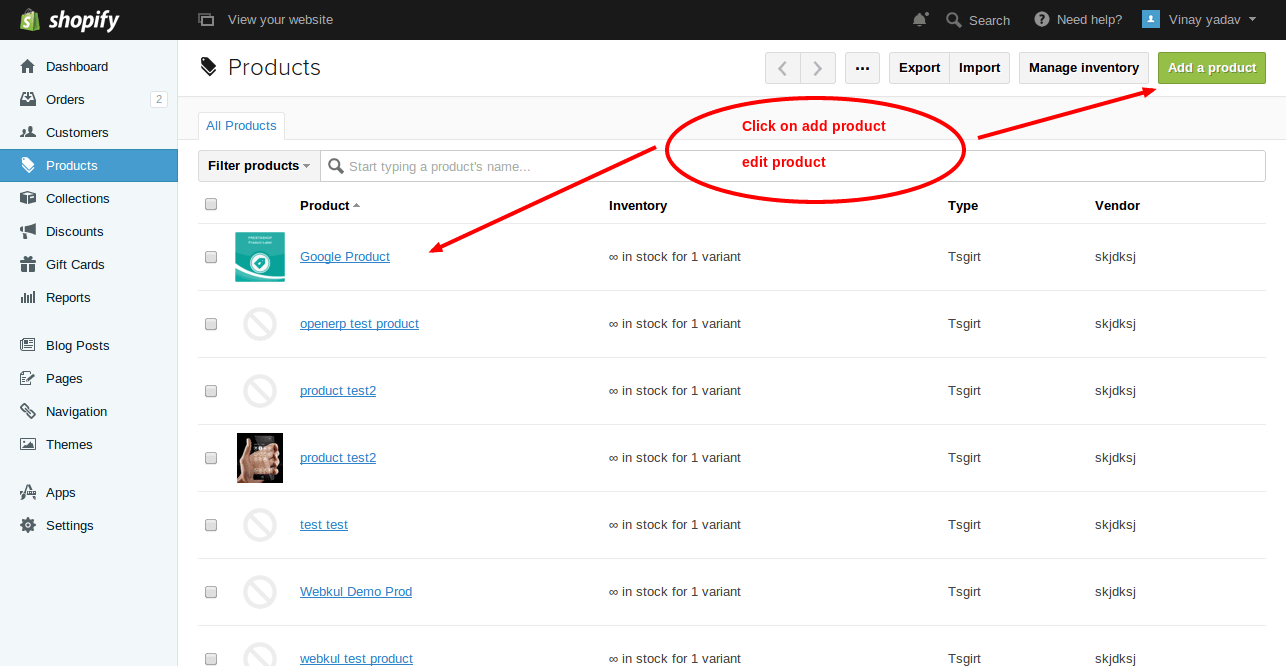Image resolution: width=1286 pixels, height=666 pixels.
Task: Click the Google Product thumbnail image
Action: 260,257
